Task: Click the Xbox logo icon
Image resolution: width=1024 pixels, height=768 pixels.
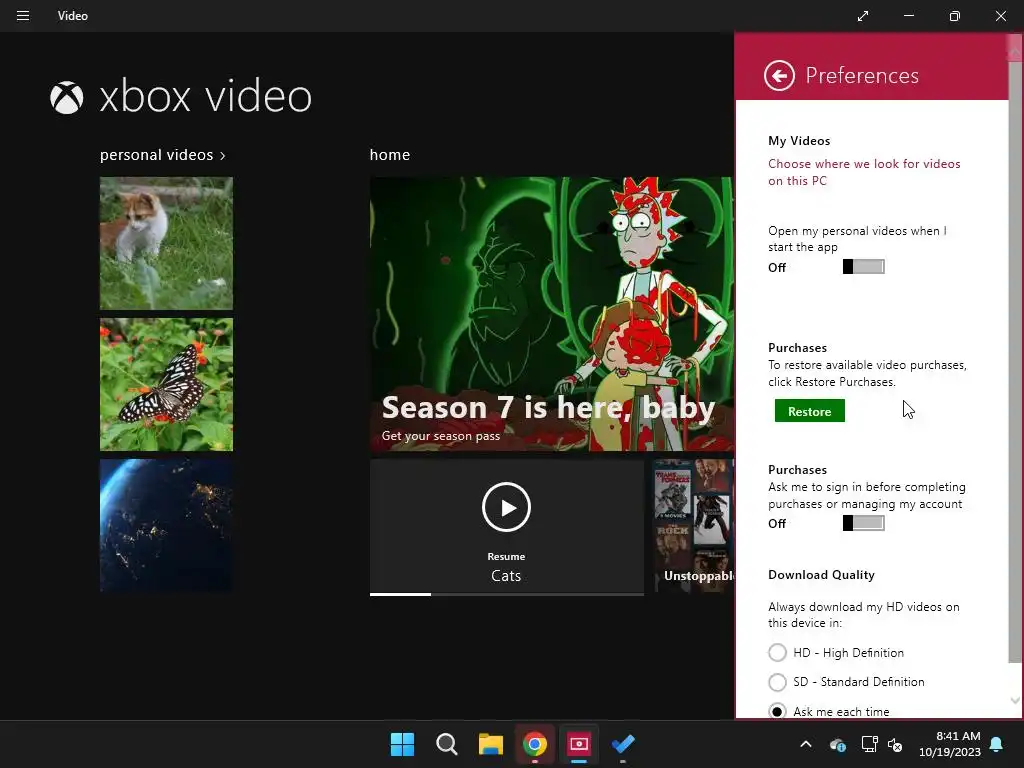Action: click(x=67, y=97)
